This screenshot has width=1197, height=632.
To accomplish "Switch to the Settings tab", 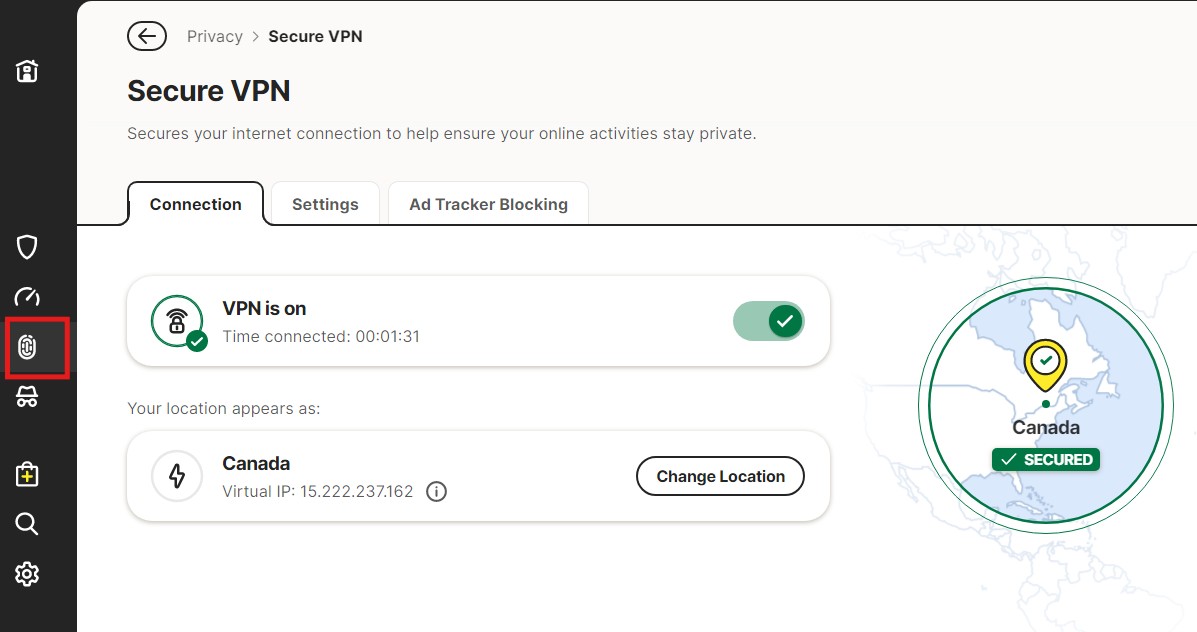I will pyautogui.click(x=325, y=204).
